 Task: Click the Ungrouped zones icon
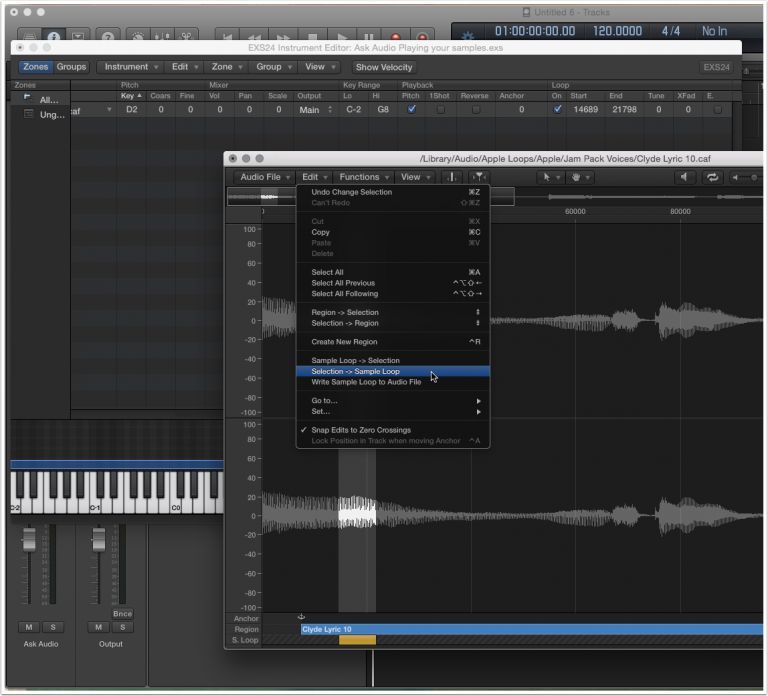28,114
